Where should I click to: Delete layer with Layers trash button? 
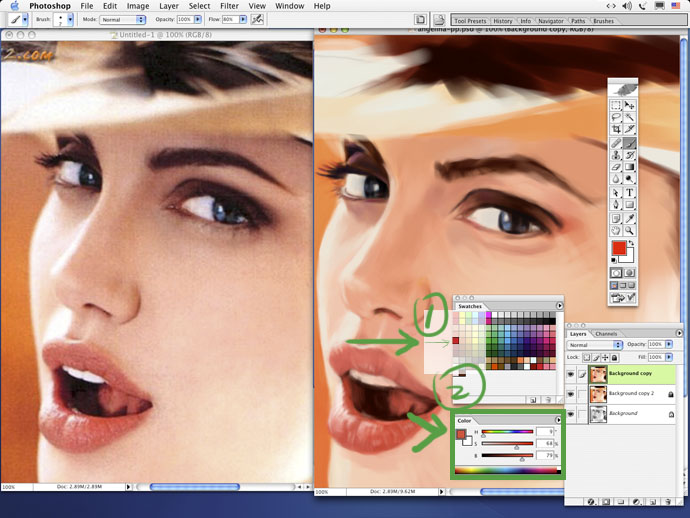tap(668, 501)
